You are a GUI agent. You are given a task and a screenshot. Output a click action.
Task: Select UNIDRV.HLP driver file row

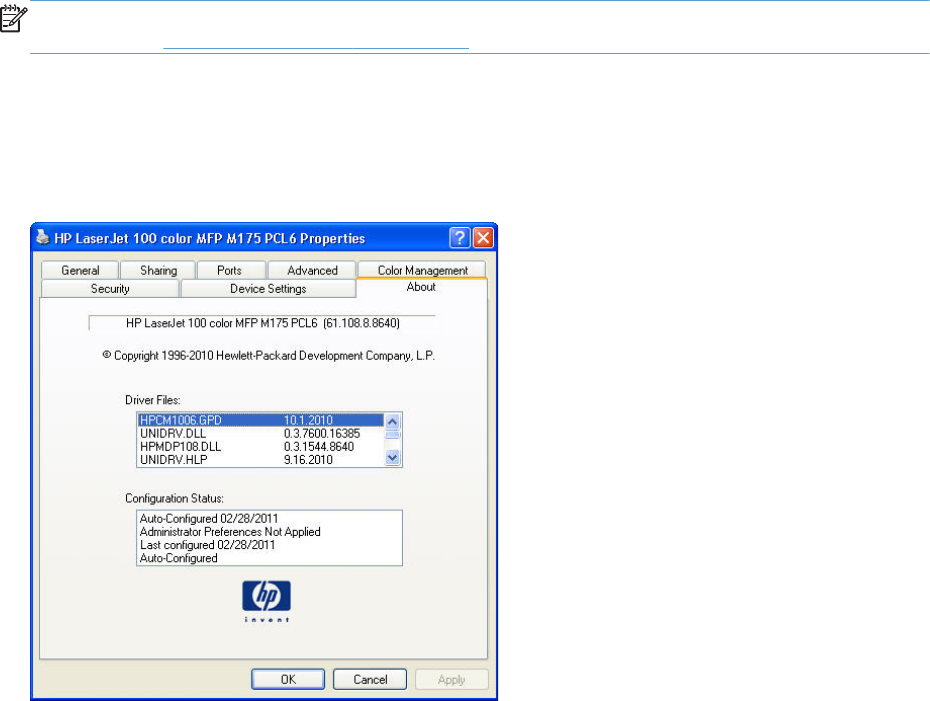tap(261, 460)
